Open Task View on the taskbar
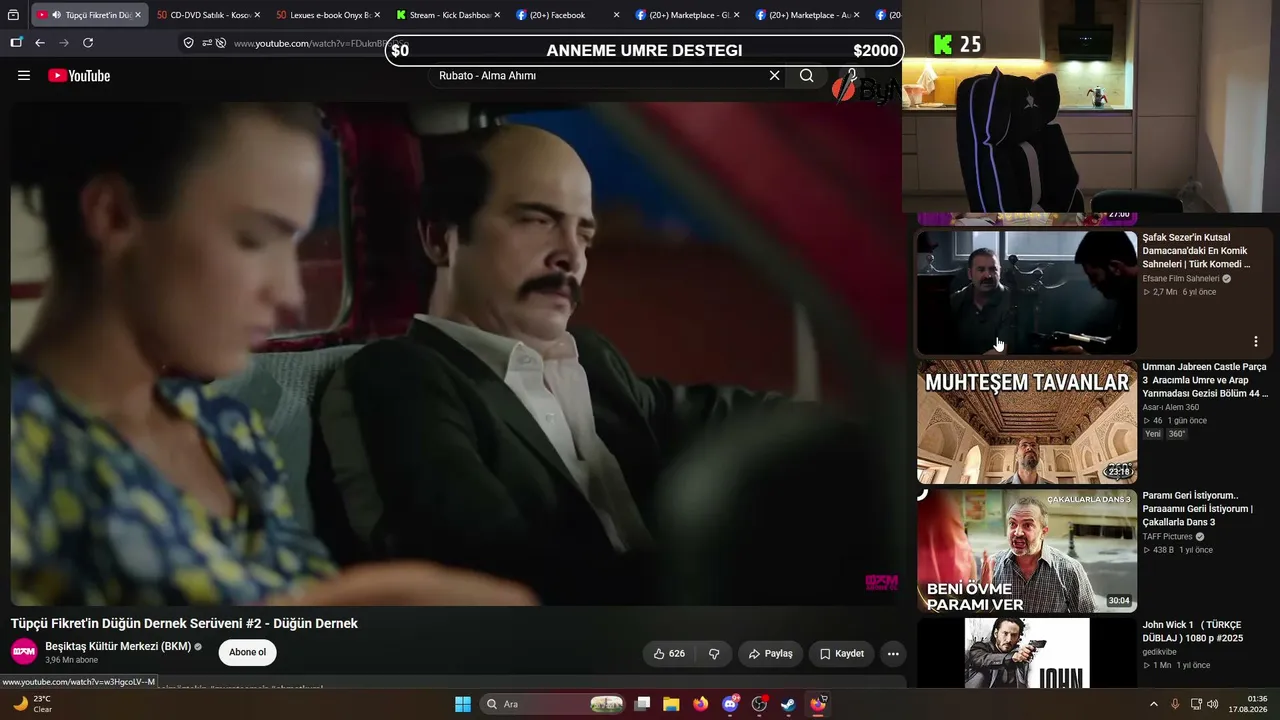This screenshot has width=1280, height=720. pyautogui.click(x=643, y=704)
